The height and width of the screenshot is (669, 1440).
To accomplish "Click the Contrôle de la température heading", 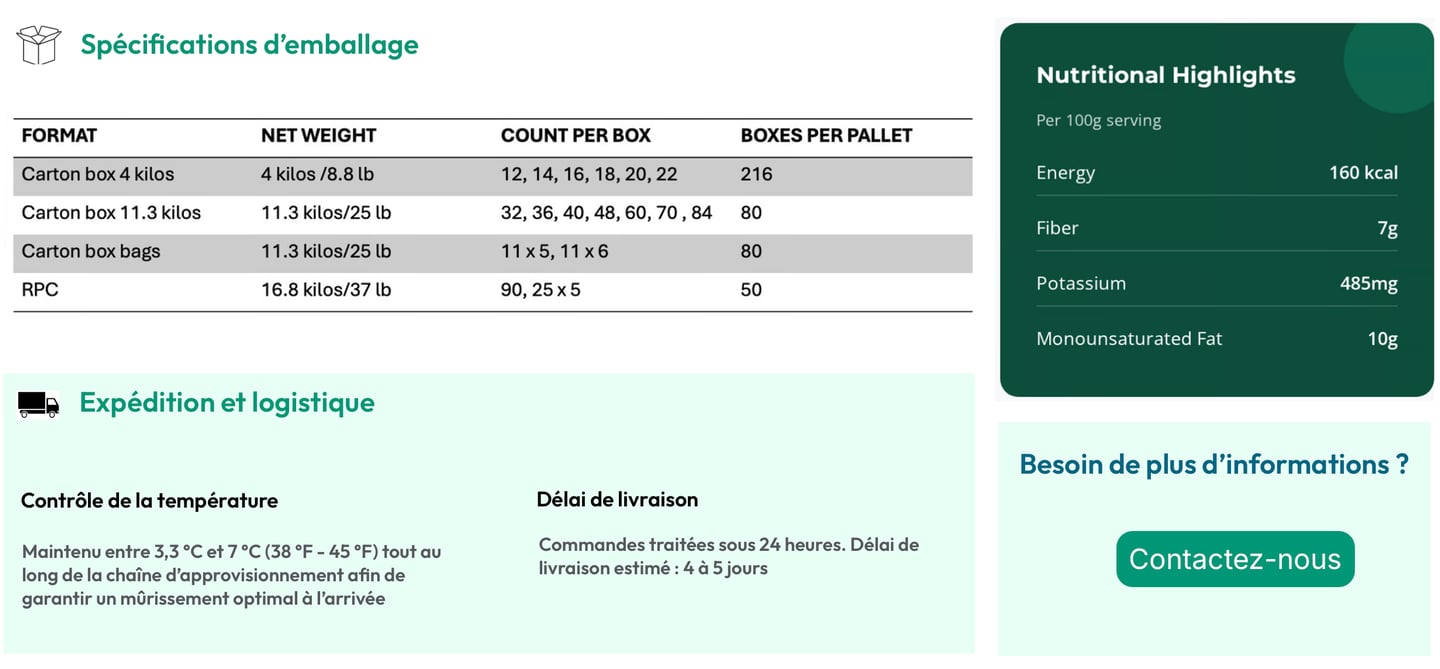I will (149, 501).
